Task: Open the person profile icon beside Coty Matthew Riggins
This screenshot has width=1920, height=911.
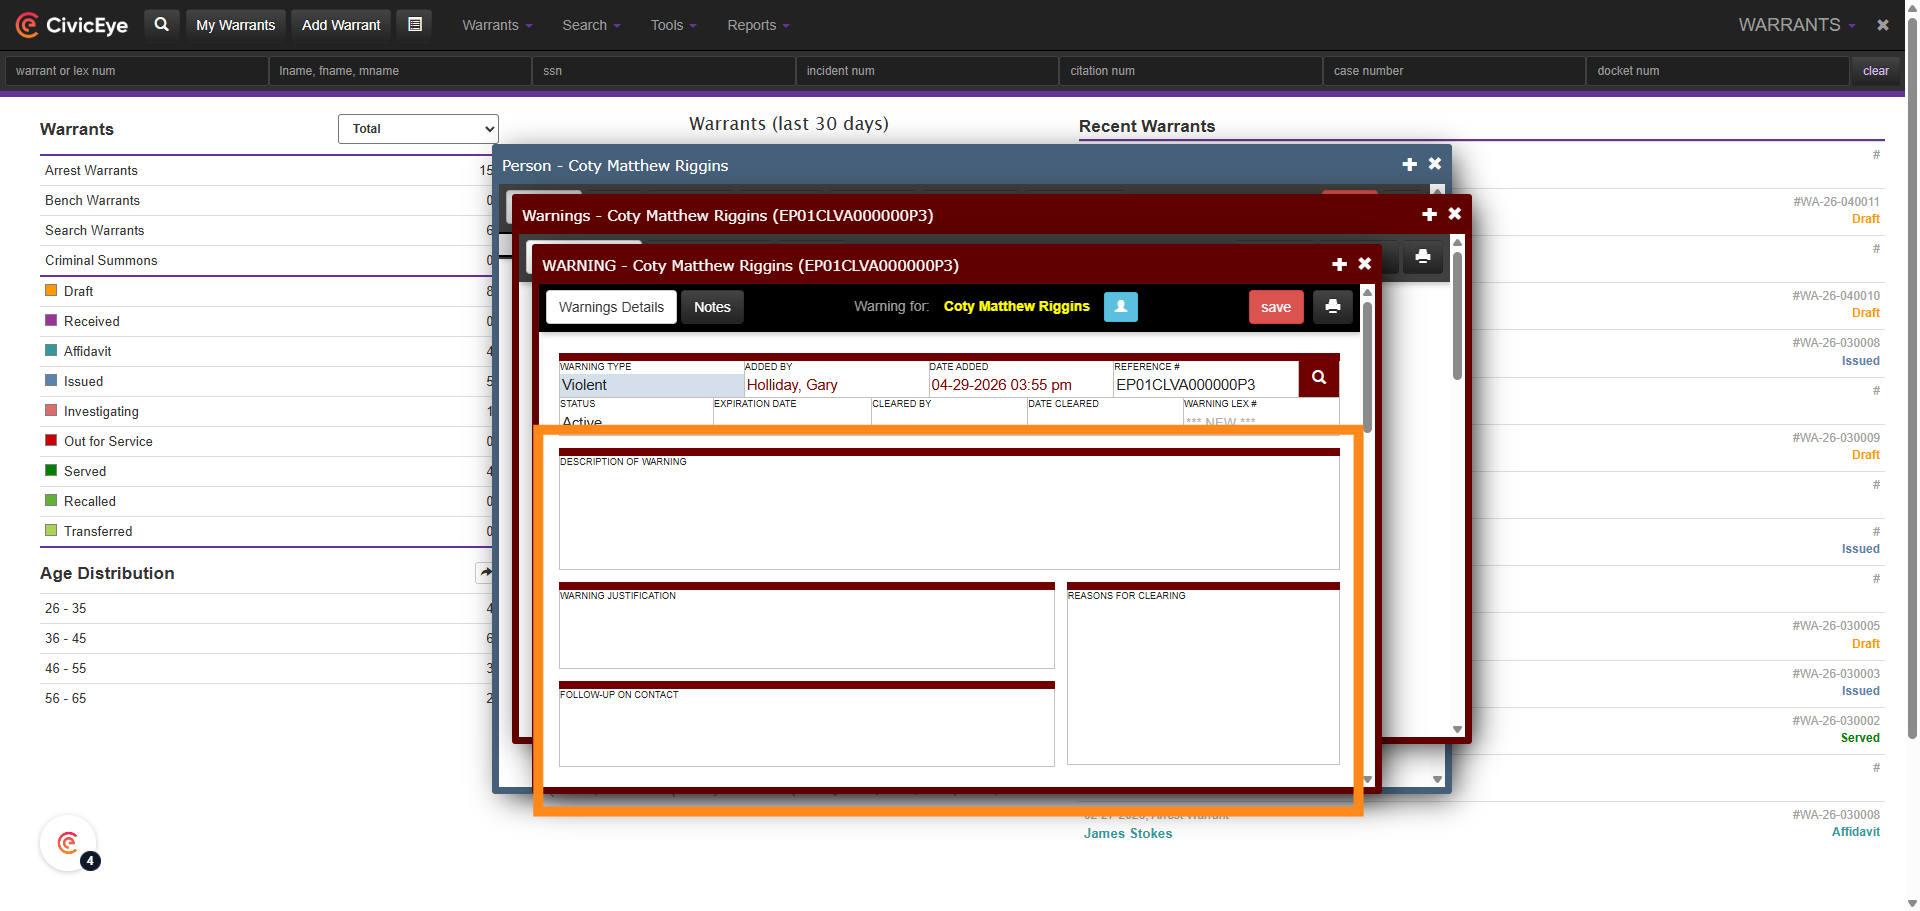Action: pos(1121,307)
